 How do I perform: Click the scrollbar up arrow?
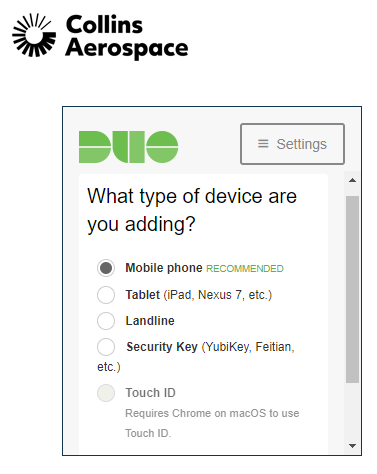coord(352,180)
